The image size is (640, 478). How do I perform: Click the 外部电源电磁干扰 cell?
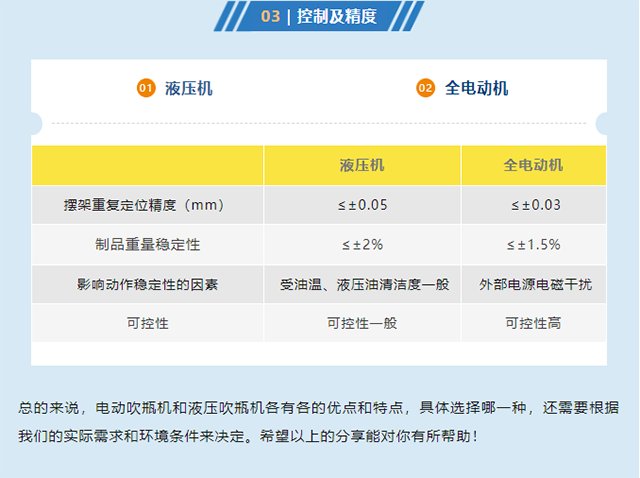(x=533, y=284)
